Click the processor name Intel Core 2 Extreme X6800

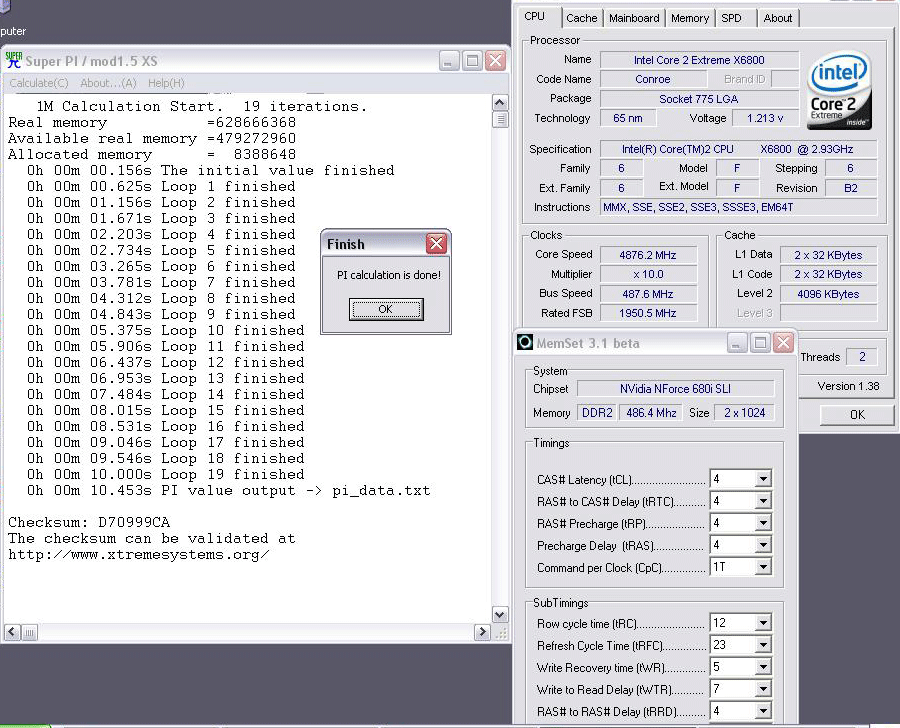coord(699,60)
